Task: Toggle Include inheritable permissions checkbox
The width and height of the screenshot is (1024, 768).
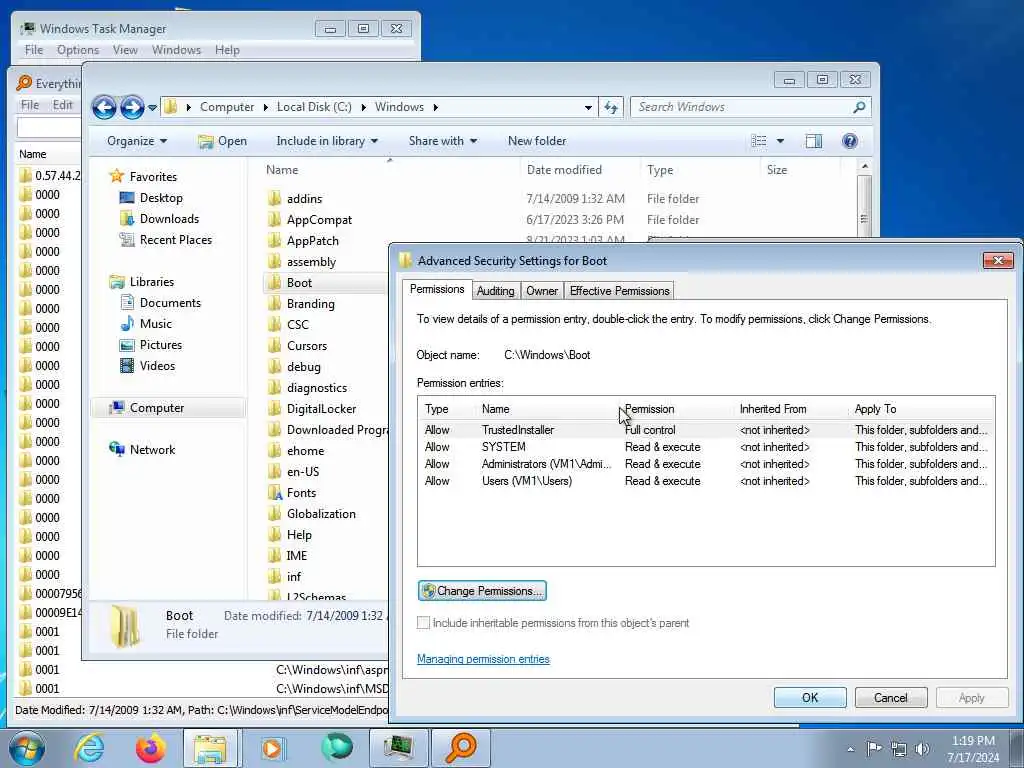Action: (x=423, y=623)
